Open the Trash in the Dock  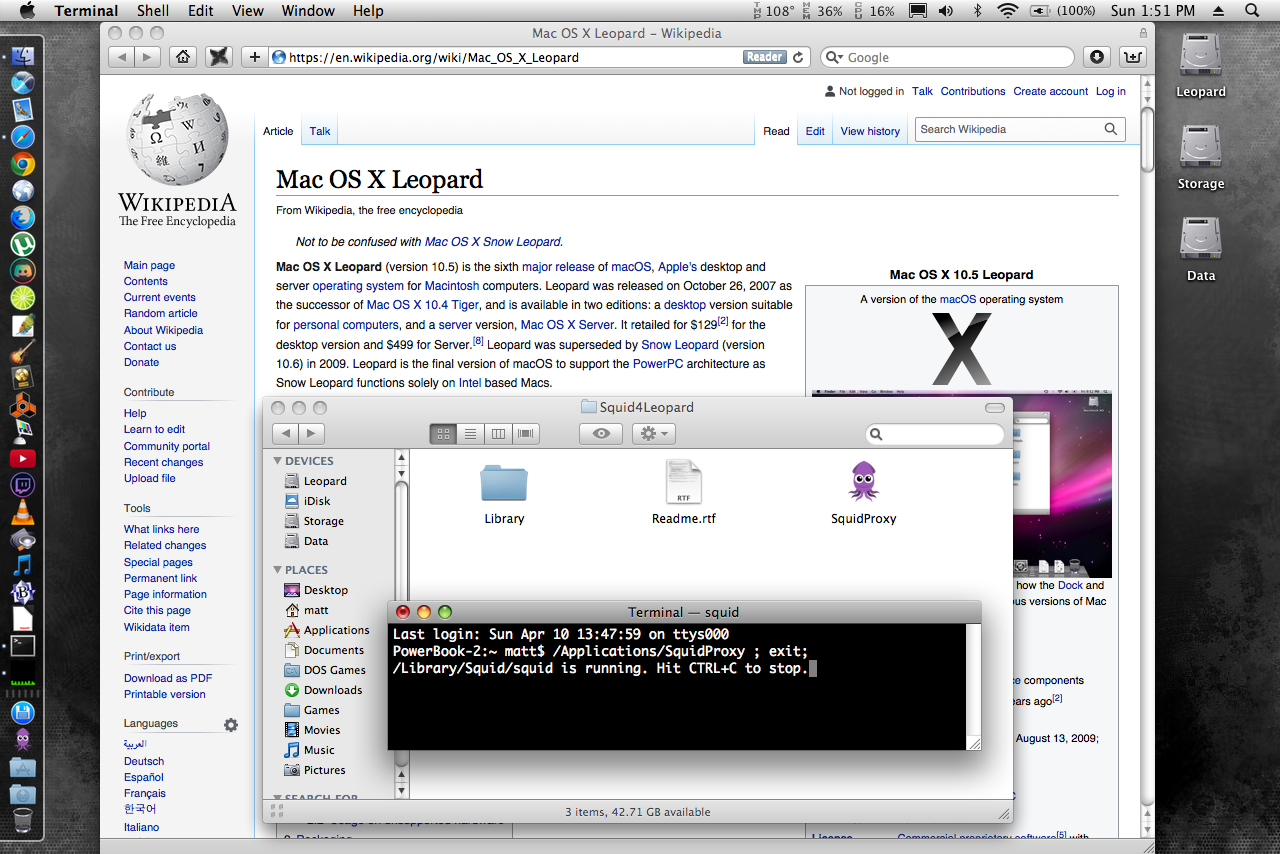click(23, 821)
